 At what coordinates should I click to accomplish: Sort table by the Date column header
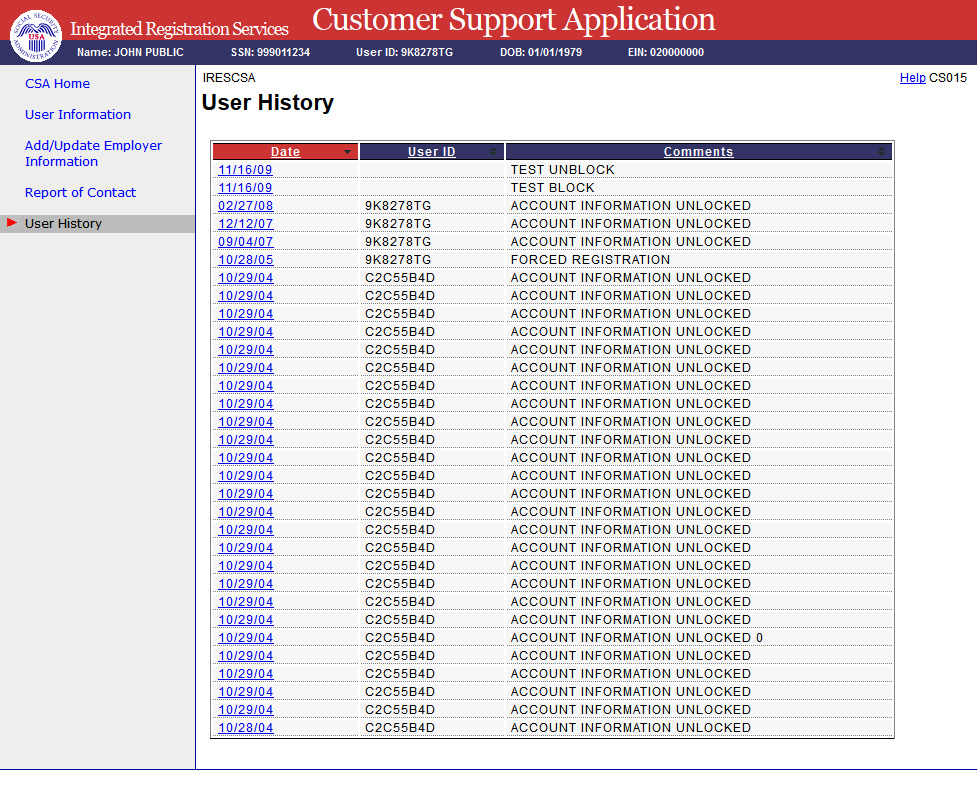coord(285,152)
